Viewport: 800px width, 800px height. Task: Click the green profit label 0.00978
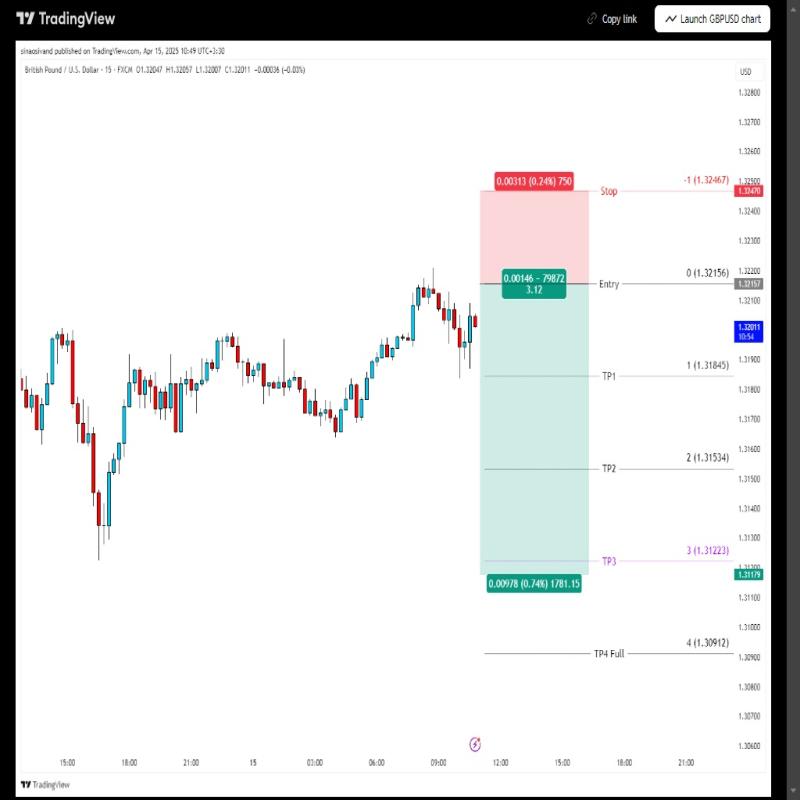click(534, 584)
